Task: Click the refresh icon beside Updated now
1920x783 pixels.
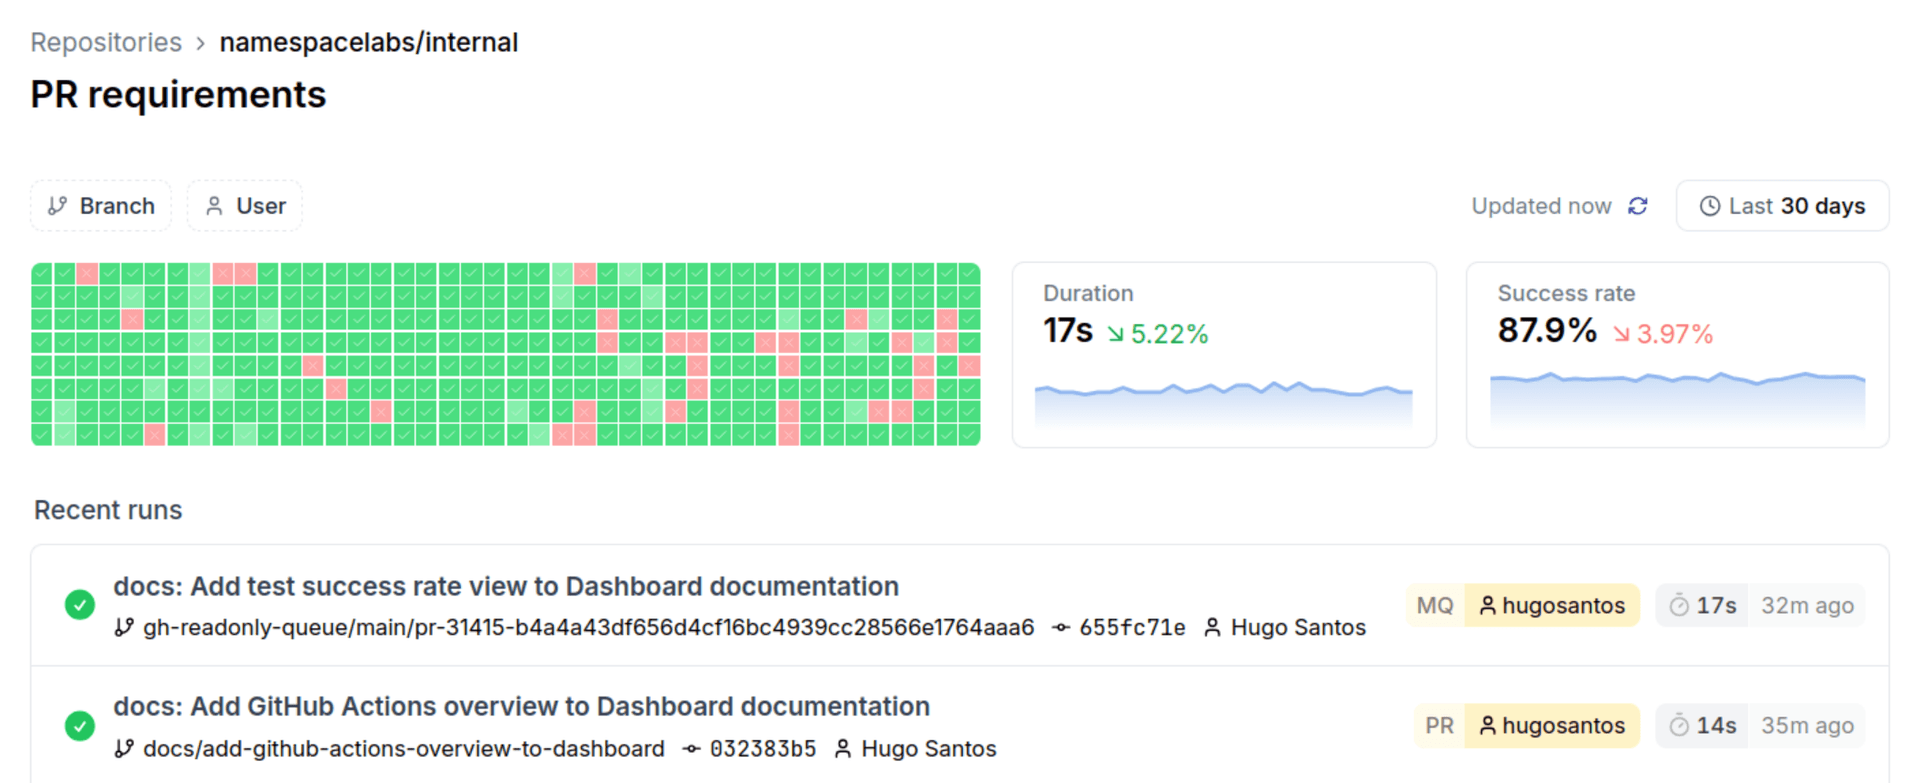Action: click(1638, 206)
